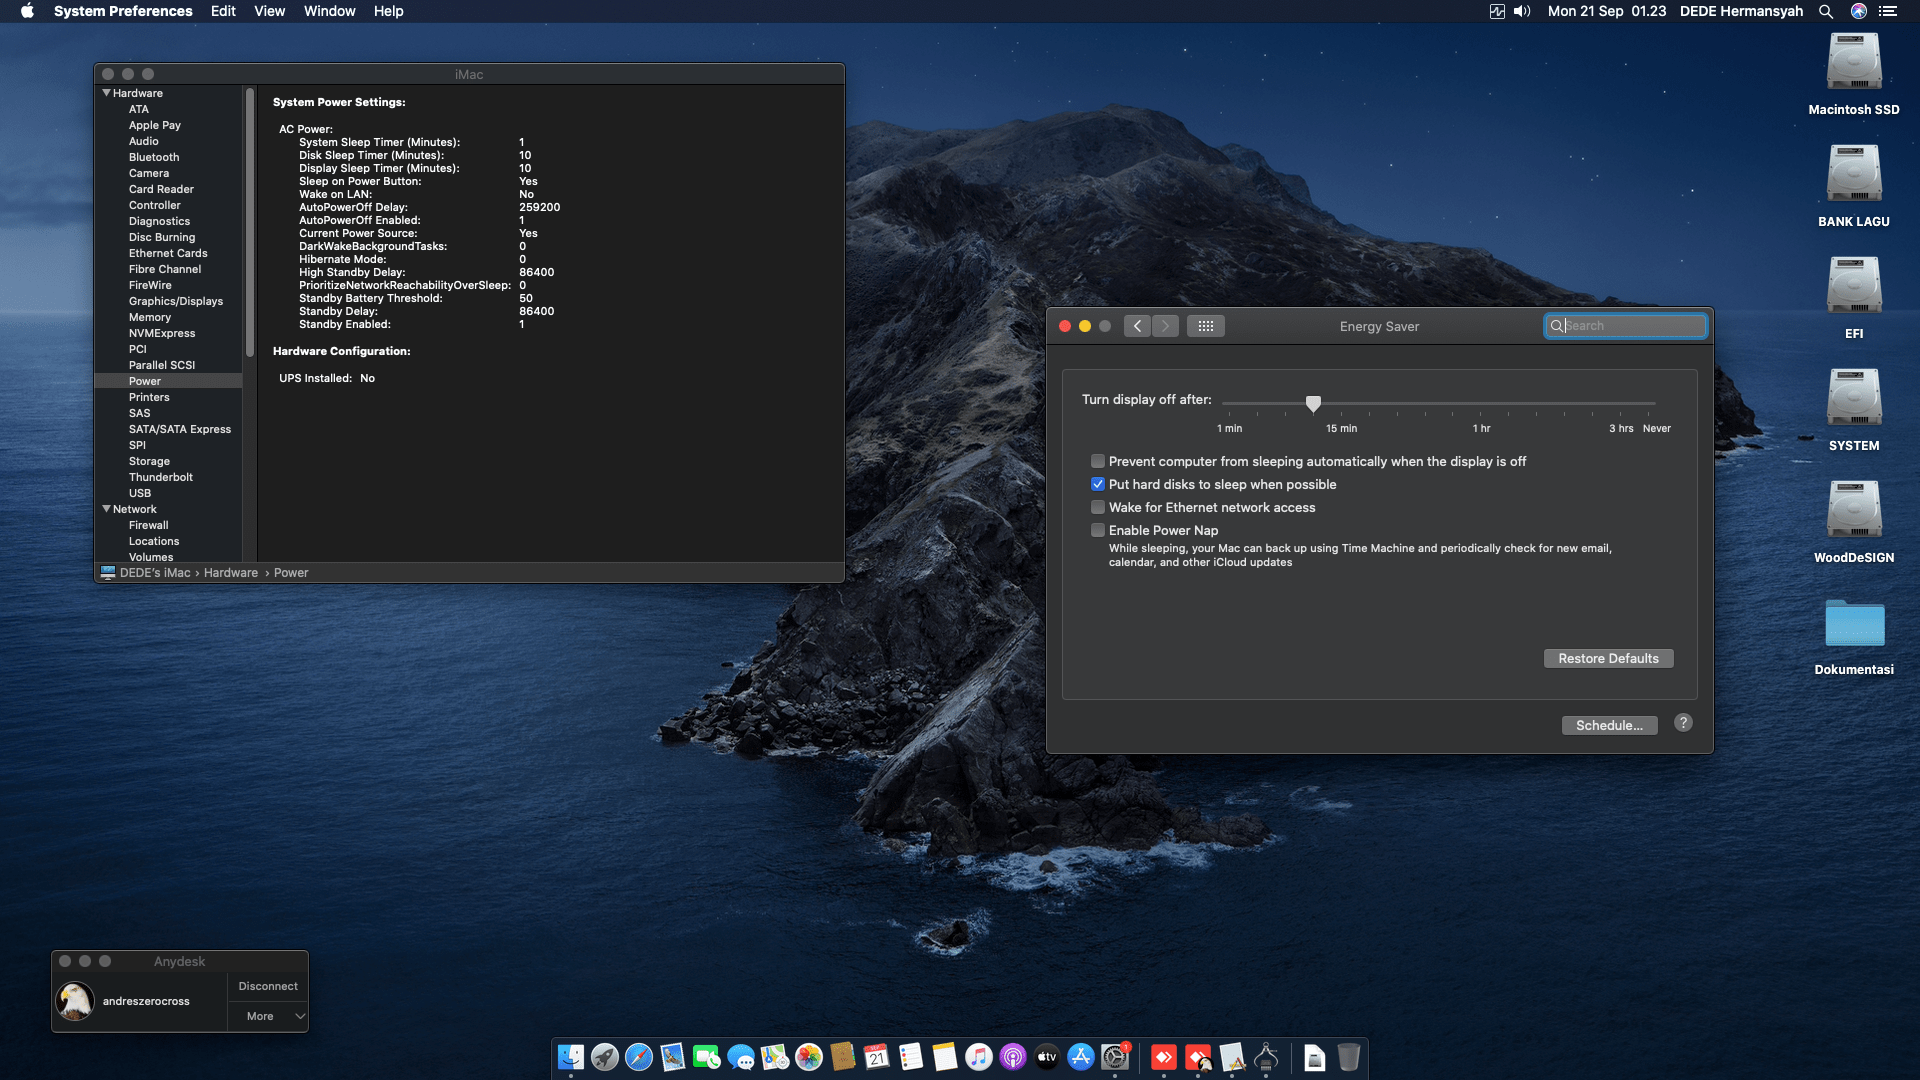Show all preferences grid icon
The image size is (1920, 1080).
[1205, 326]
